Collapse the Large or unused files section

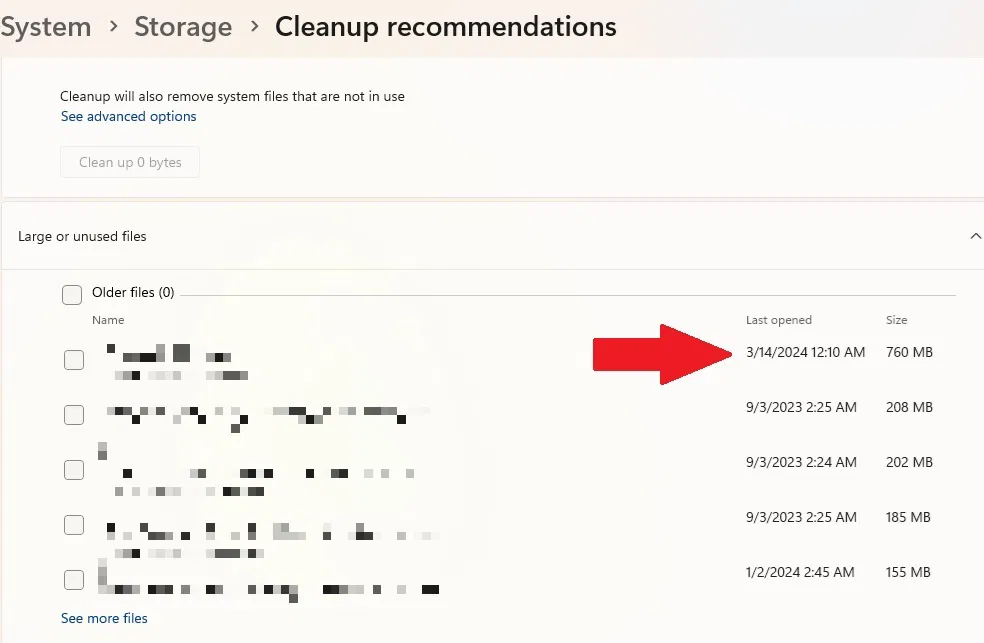coord(975,237)
